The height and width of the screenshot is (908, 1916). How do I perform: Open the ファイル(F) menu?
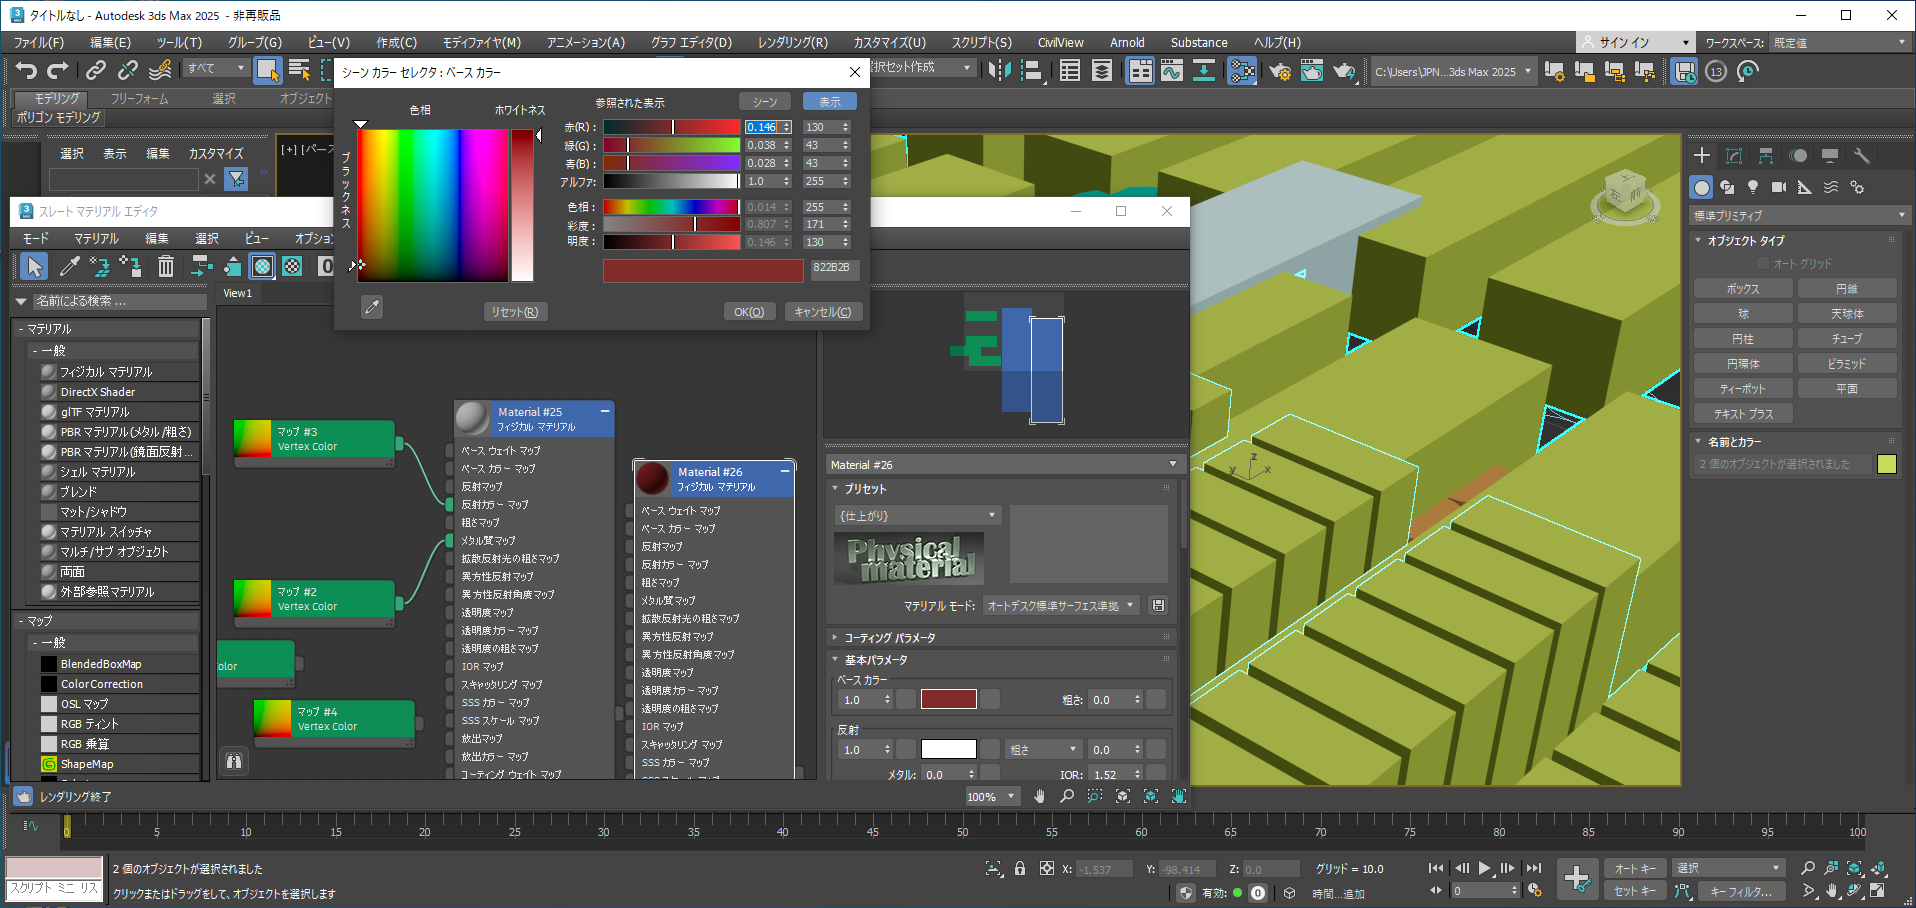click(x=39, y=42)
